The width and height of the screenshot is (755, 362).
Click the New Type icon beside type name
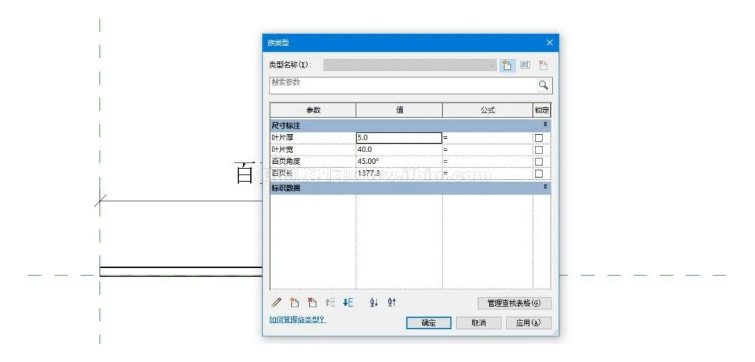(506, 65)
